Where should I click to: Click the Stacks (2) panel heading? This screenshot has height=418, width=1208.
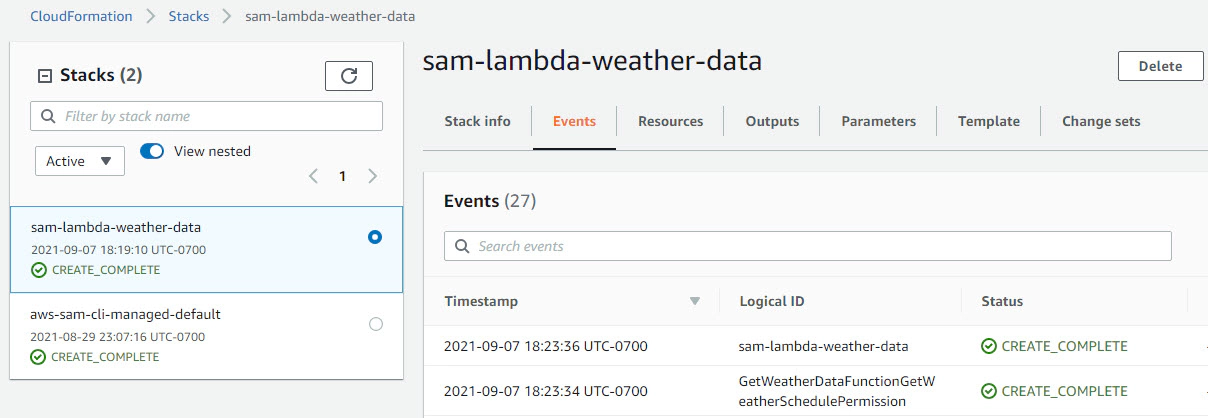click(101, 75)
